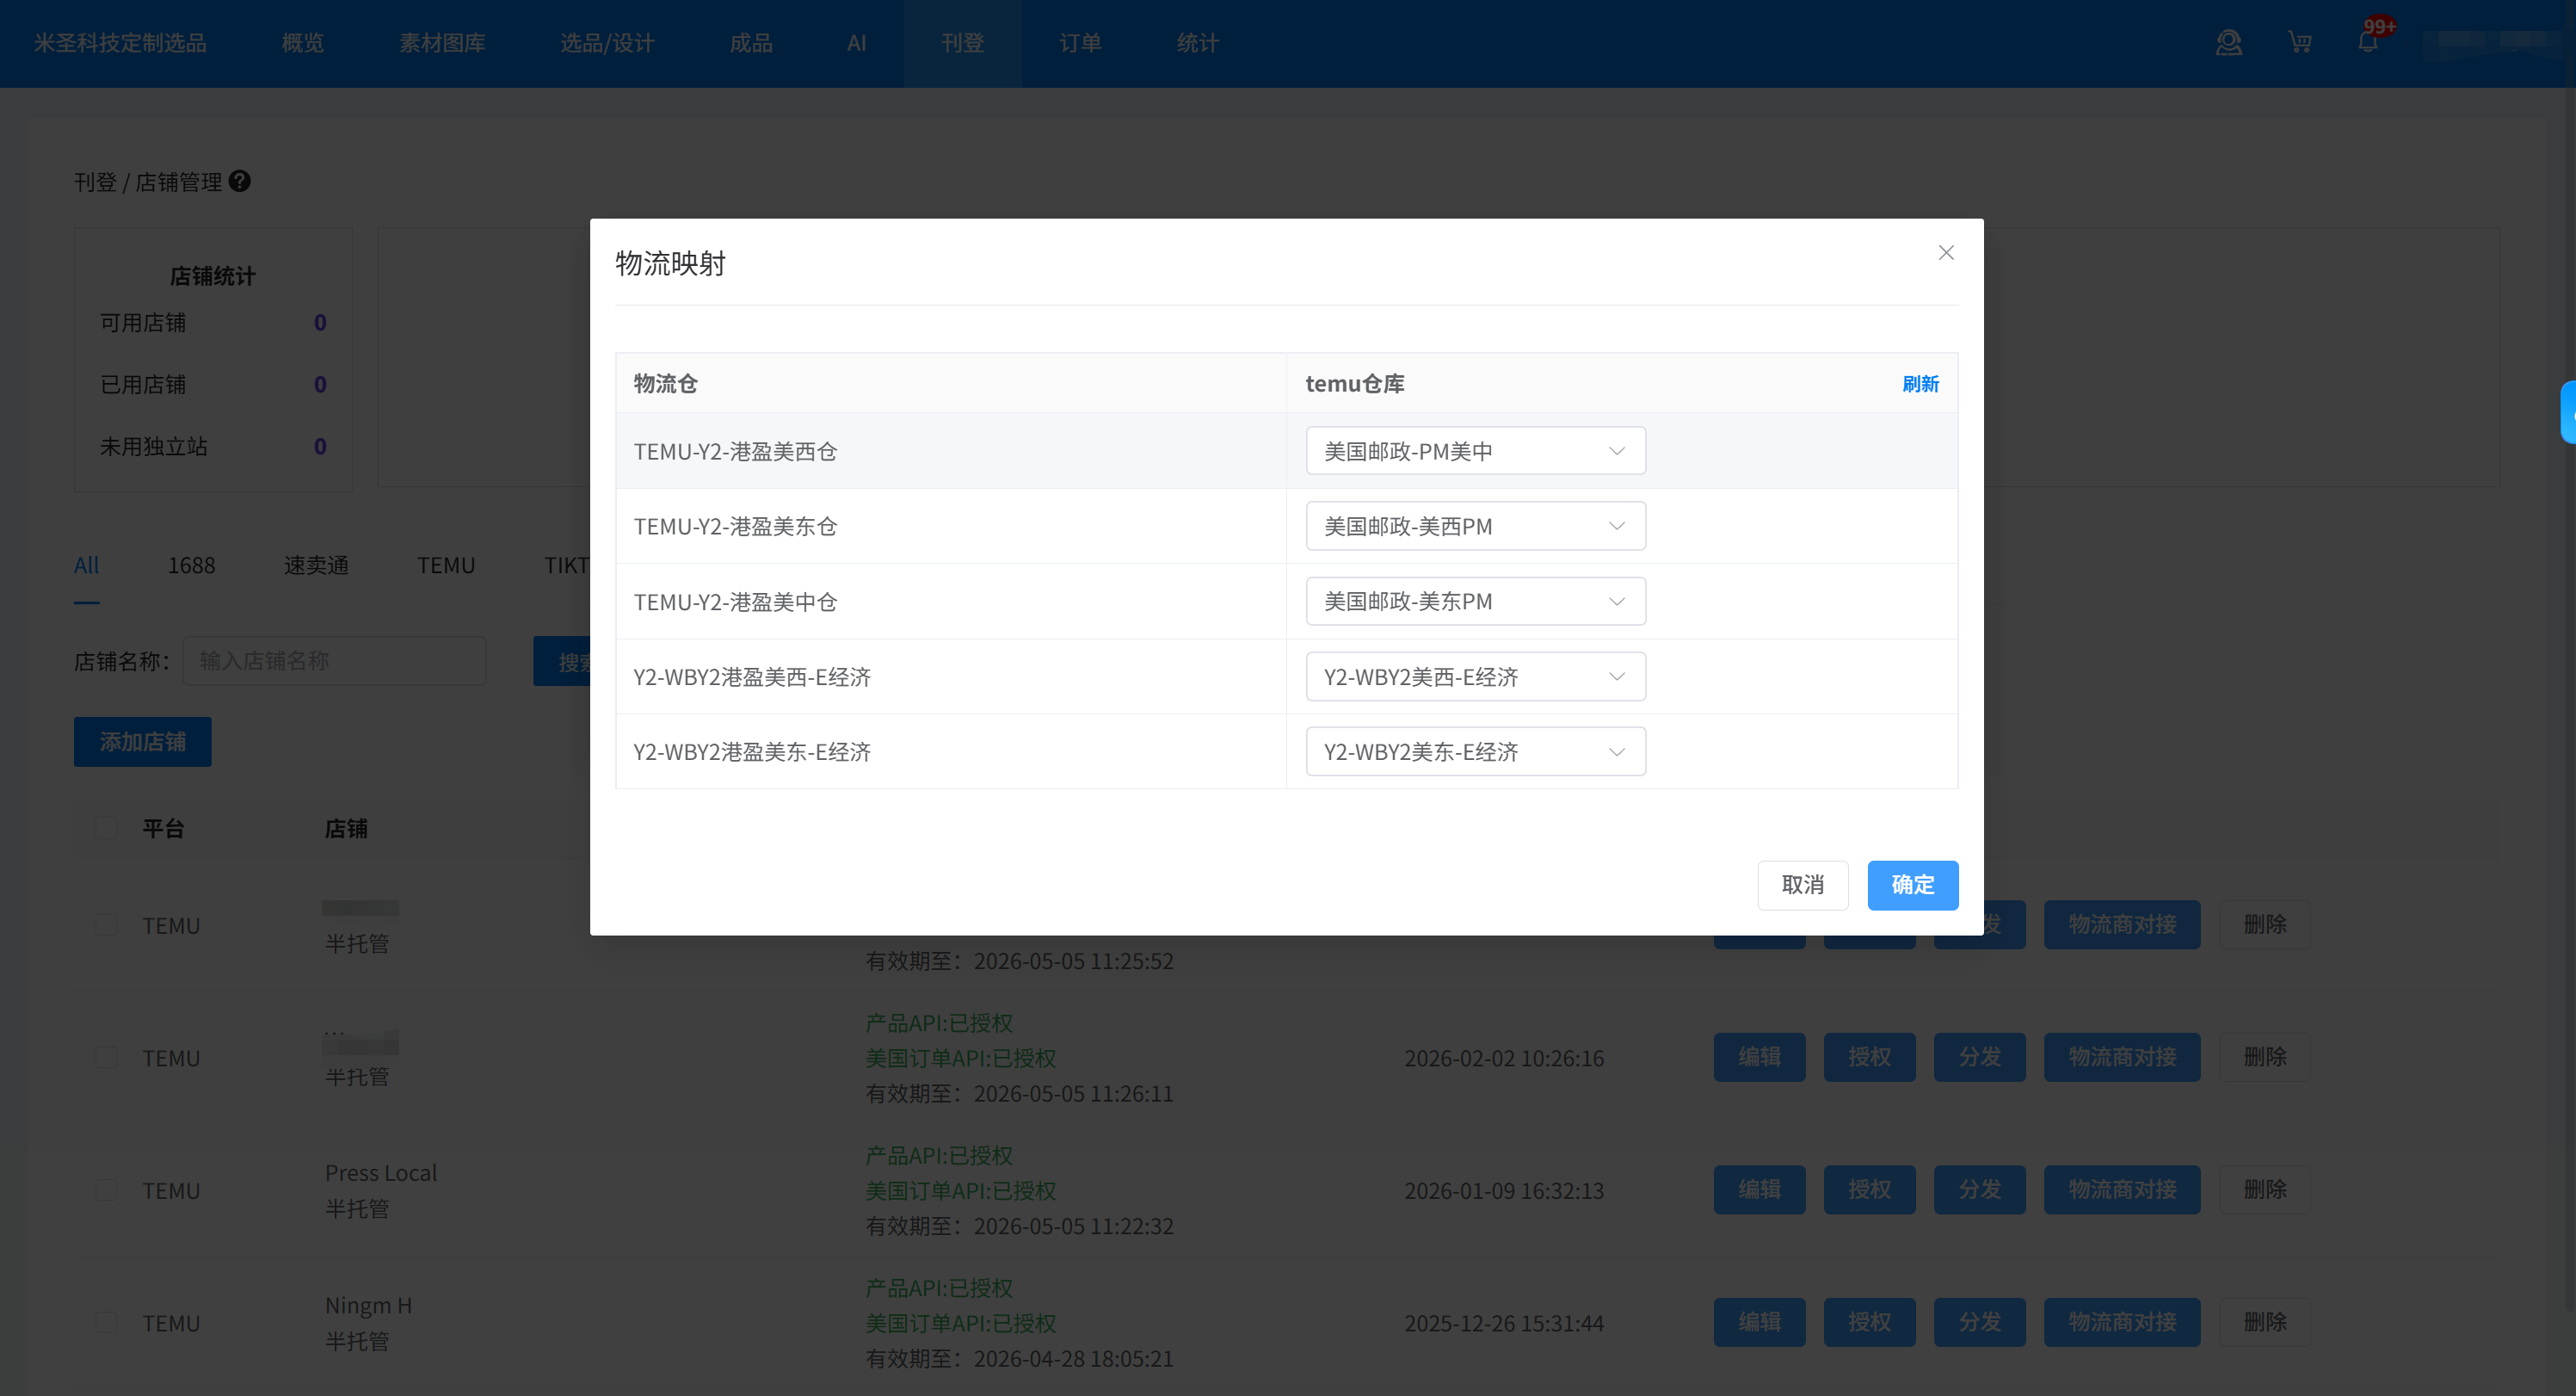Focus the 输入店铺名称 search input field
2576x1396 pixels.
coord(334,661)
